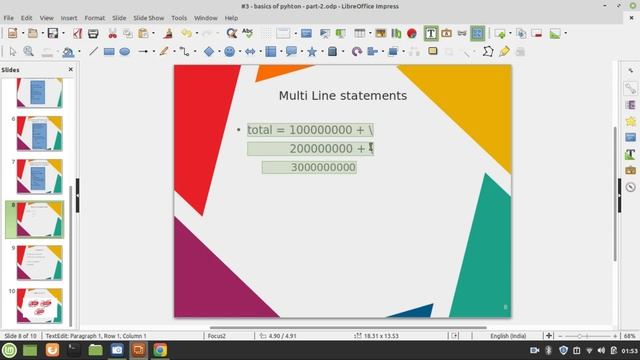Click the Clone formatting paintbrush icon
The width and height of the screenshot is (640, 360).
[x=168, y=33]
